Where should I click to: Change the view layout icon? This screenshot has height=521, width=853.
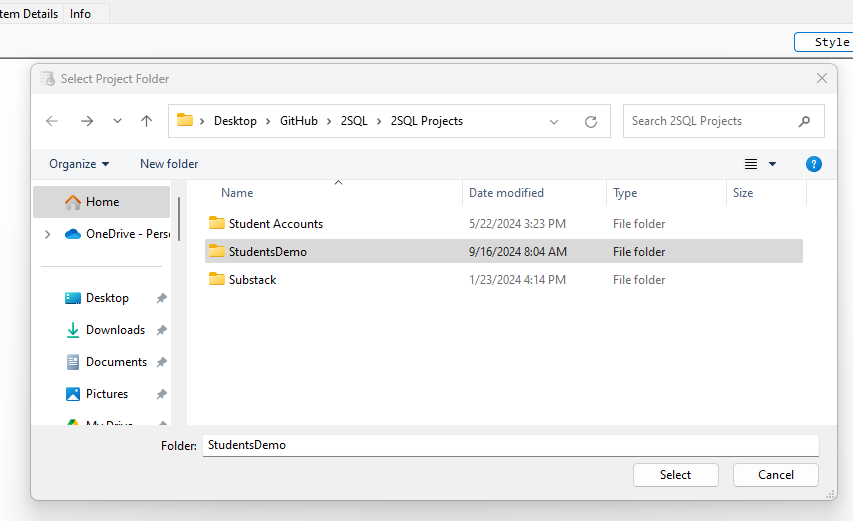(751, 164)
